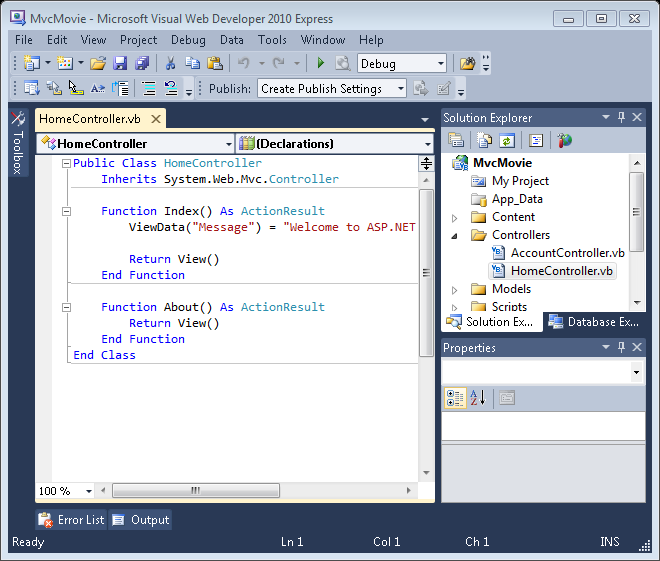This screenshot has width=660, height=561.
Task: Click the Open File folder icon
Action: (98, 63)
